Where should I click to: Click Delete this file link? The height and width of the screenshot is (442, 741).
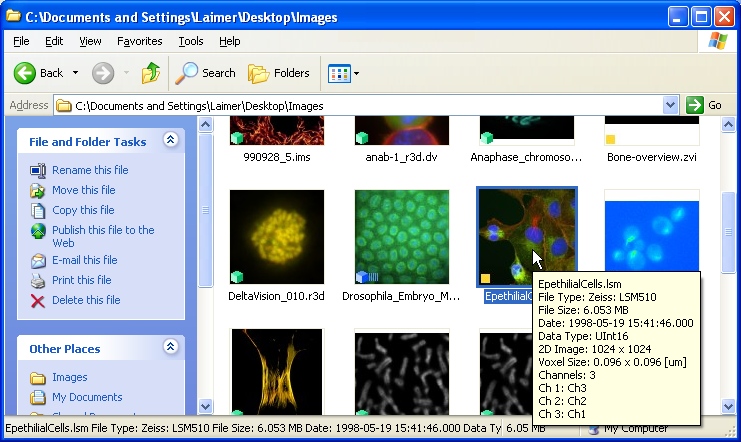point(86,300)
